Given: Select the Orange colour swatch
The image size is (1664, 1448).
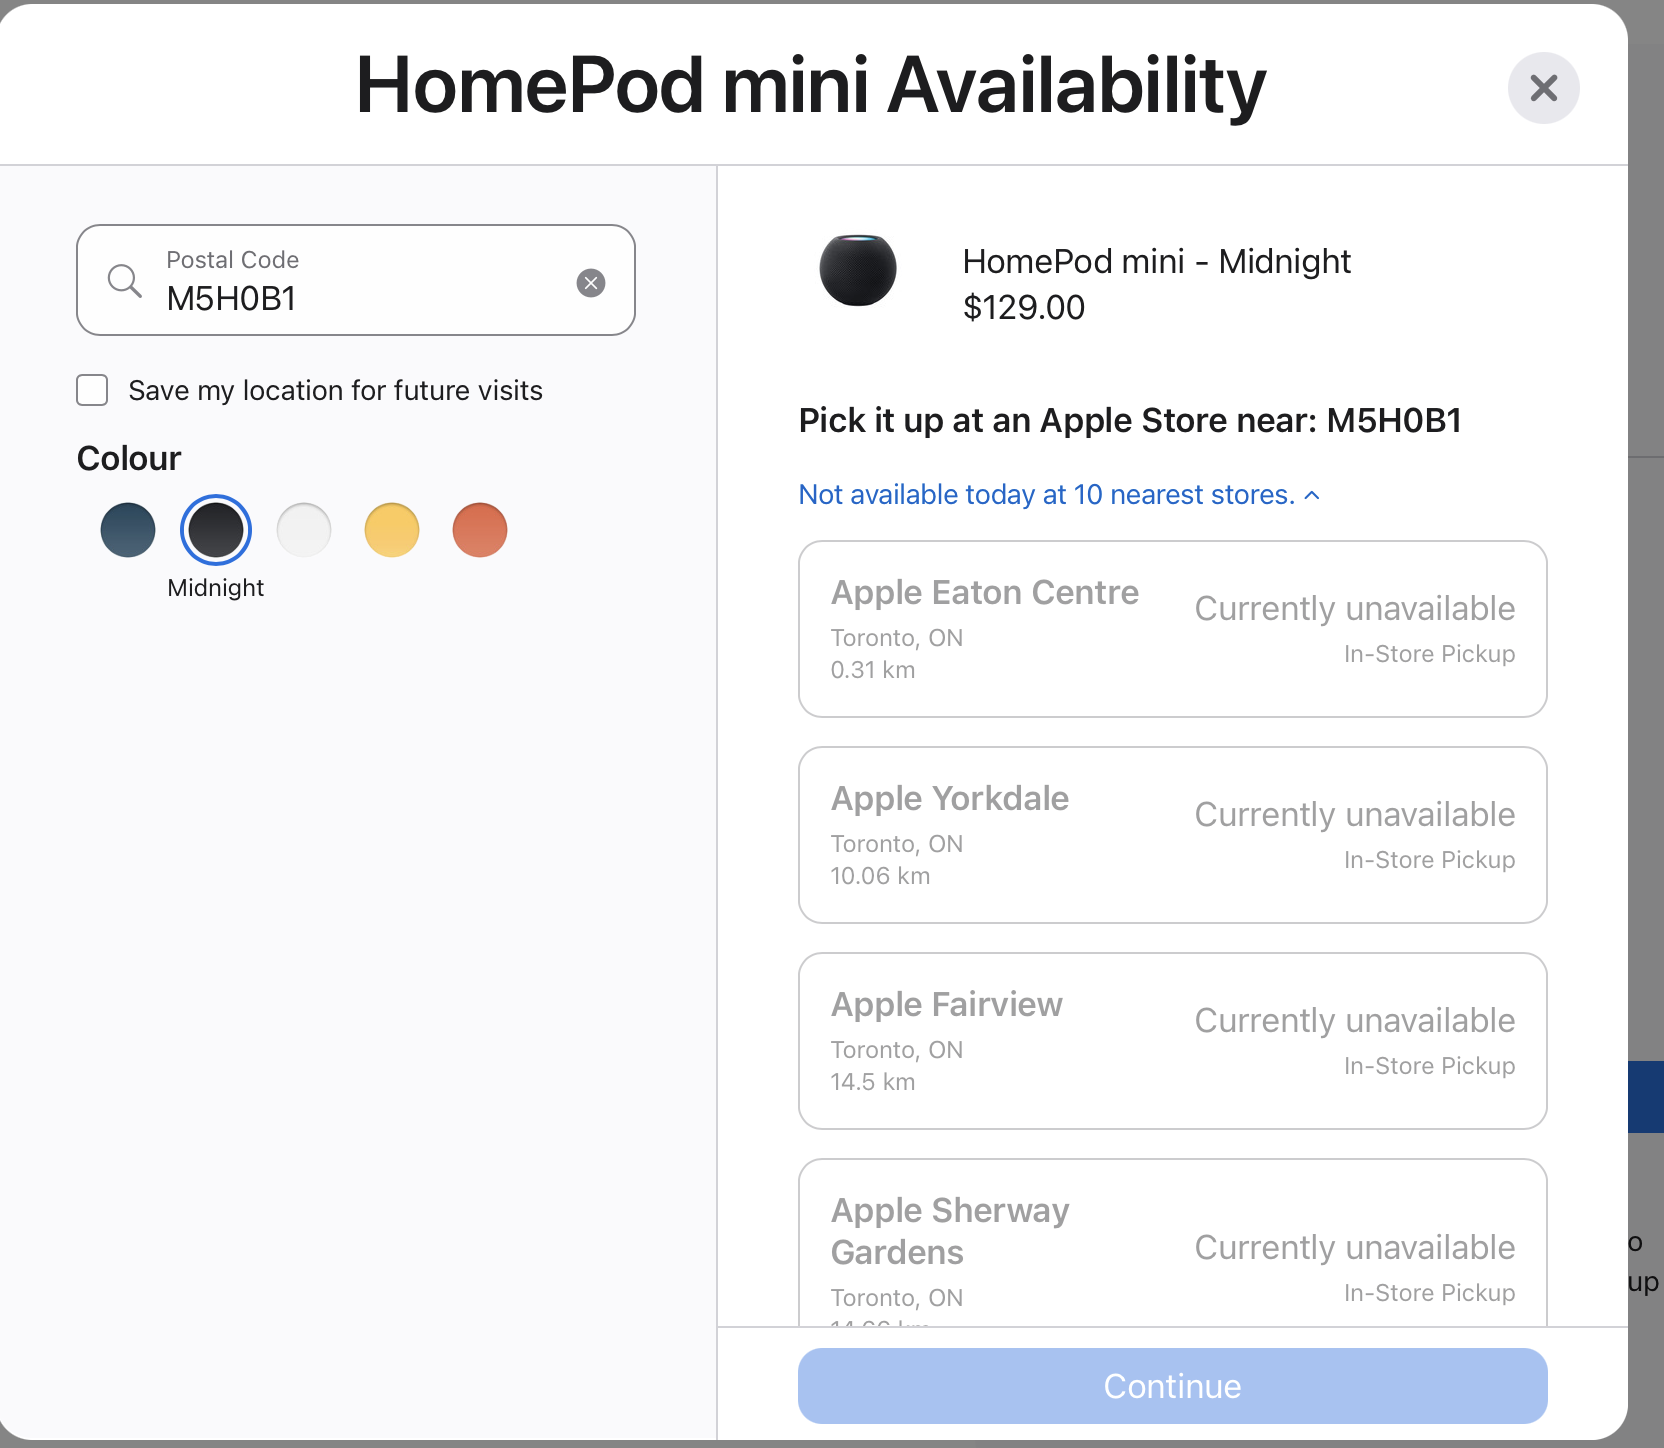Looking at the screenshot, I should 480,530.
